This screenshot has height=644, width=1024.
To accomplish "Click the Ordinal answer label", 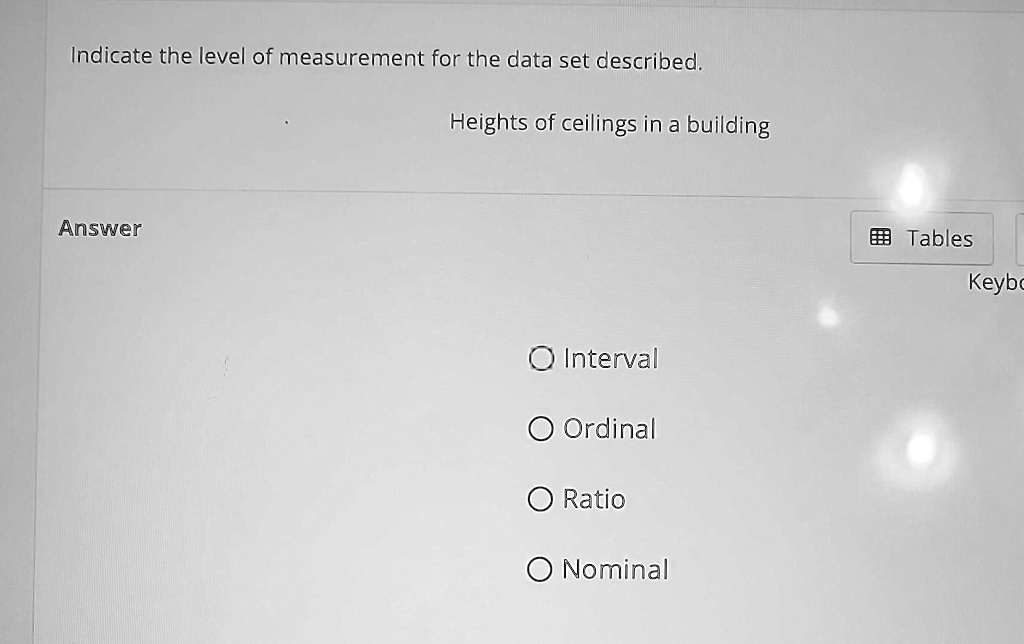I will (610, 428).
